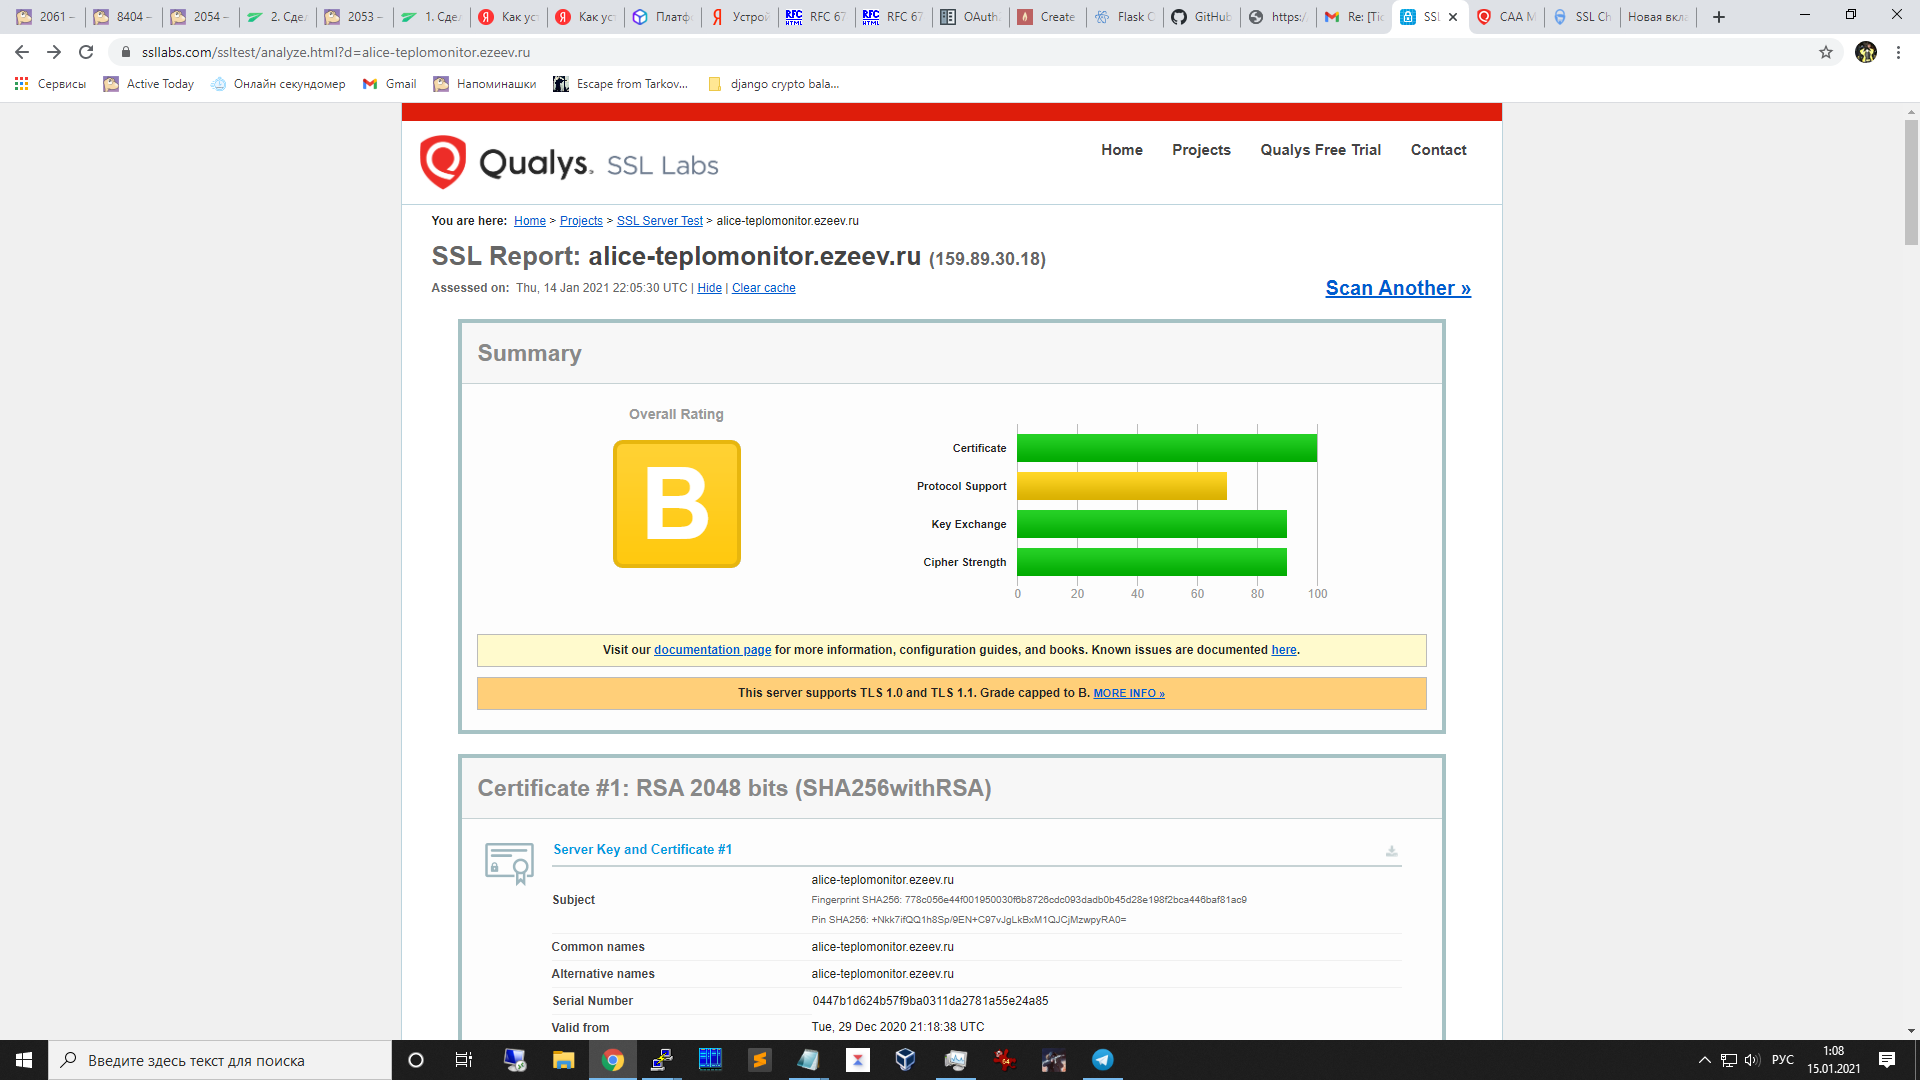
Task: Click the Projects breadcrumb link
Action: pyautogui.click(x=581, y=221)
